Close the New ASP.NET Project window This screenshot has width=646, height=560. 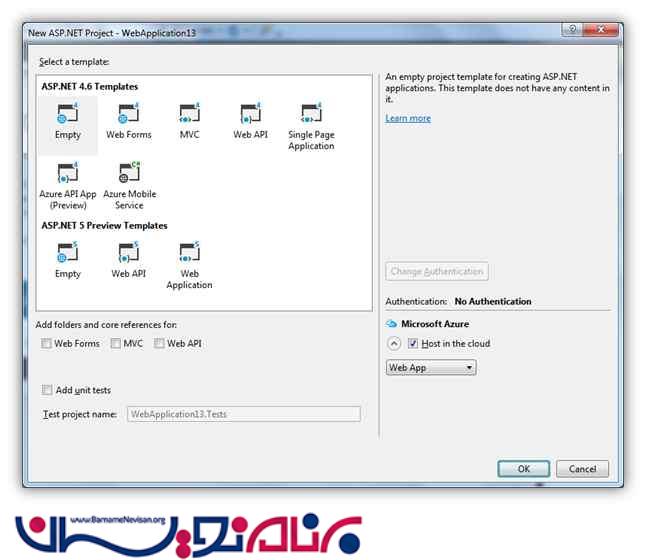pyautogui.click(x=601, y=29)
